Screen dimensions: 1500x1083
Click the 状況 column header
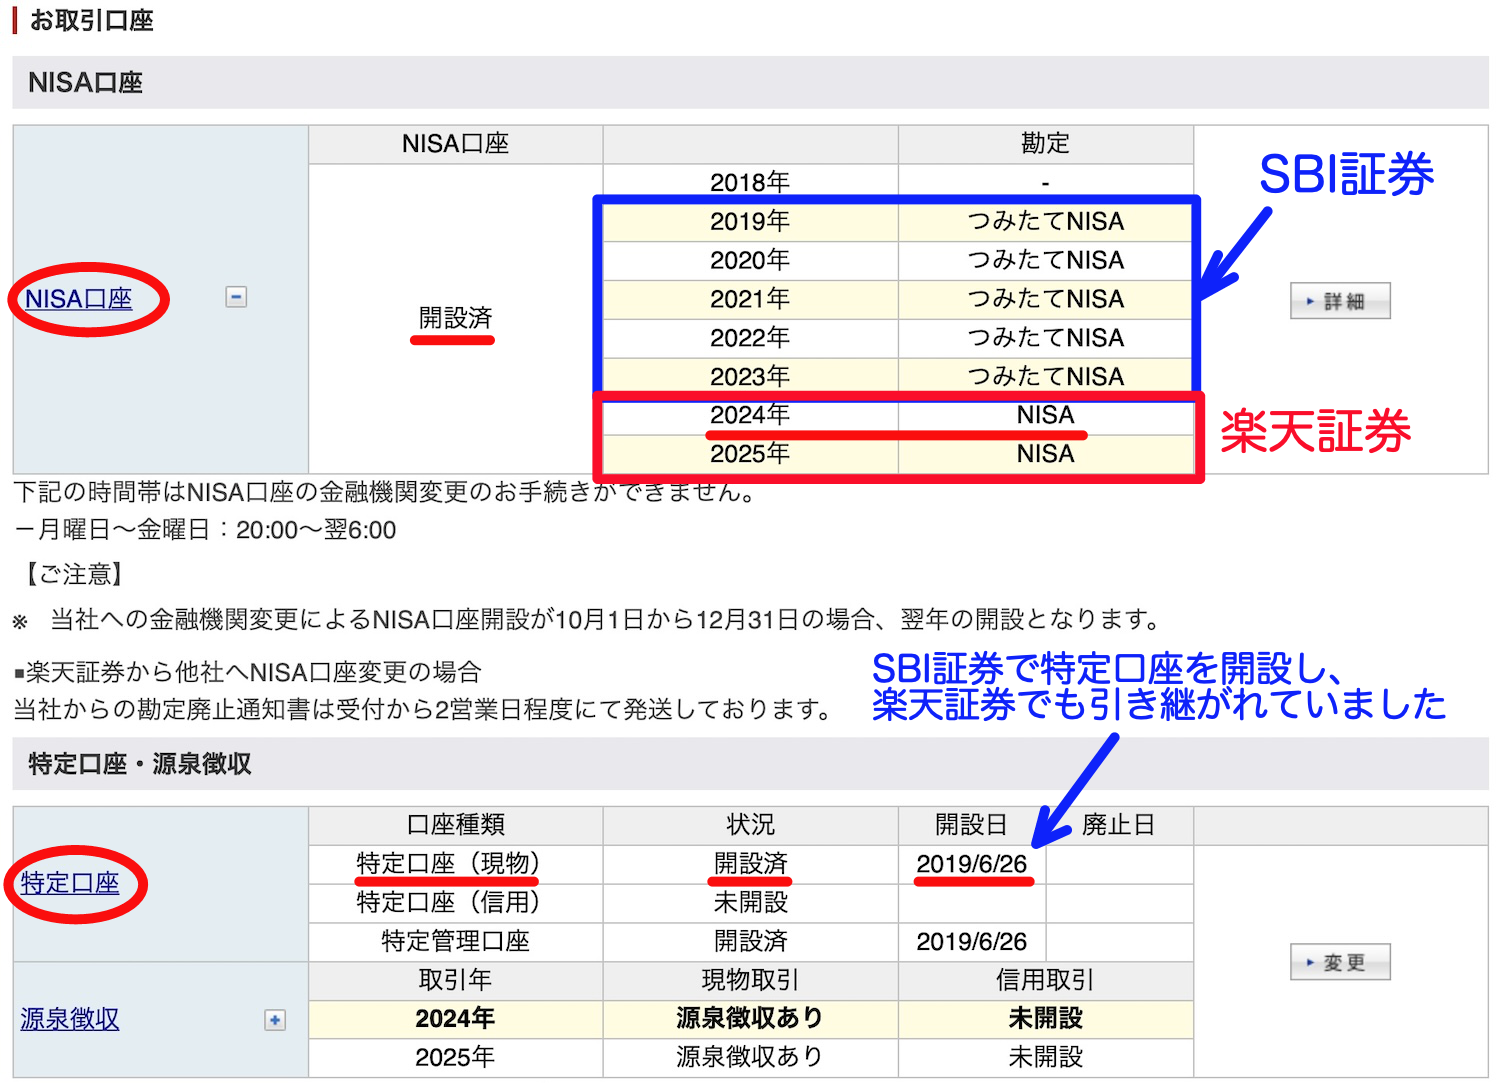[751, 825]
